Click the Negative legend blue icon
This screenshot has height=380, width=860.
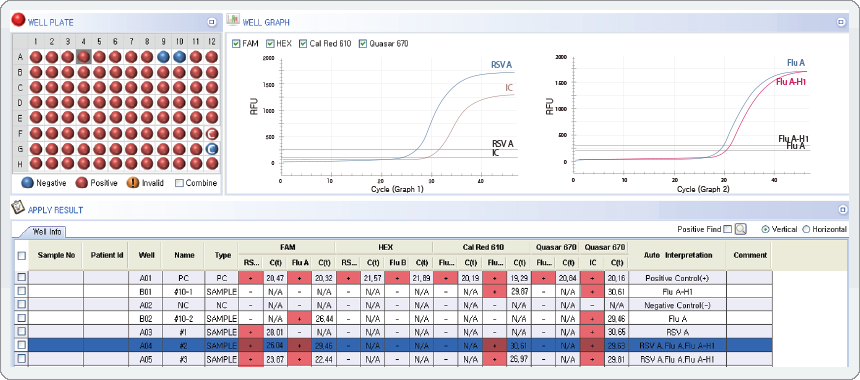[26, 183]
